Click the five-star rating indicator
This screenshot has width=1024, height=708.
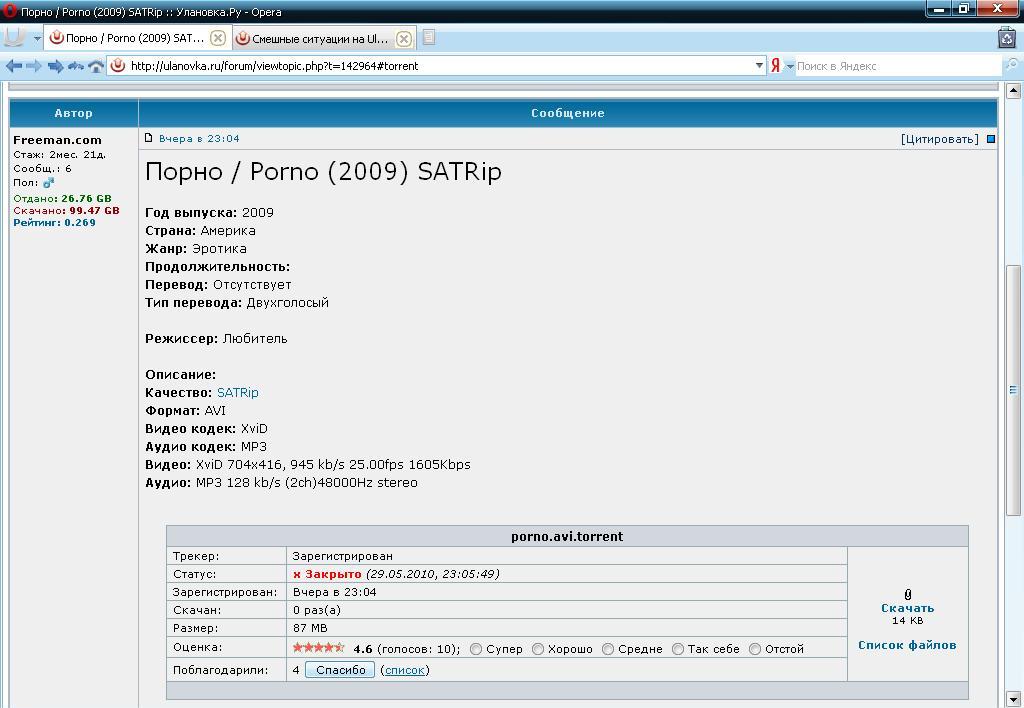[x=318, y=648]
